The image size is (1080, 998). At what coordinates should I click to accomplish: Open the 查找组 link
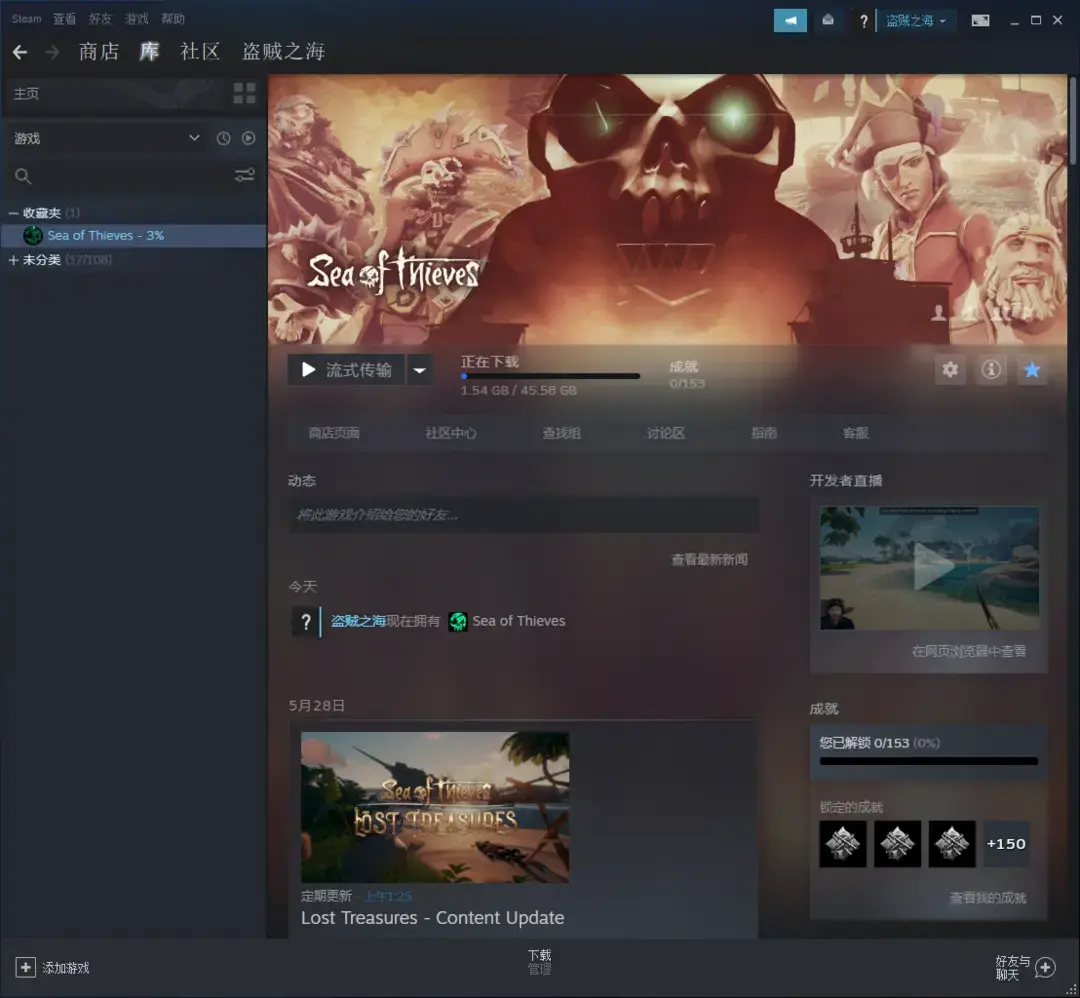[562, 433]
